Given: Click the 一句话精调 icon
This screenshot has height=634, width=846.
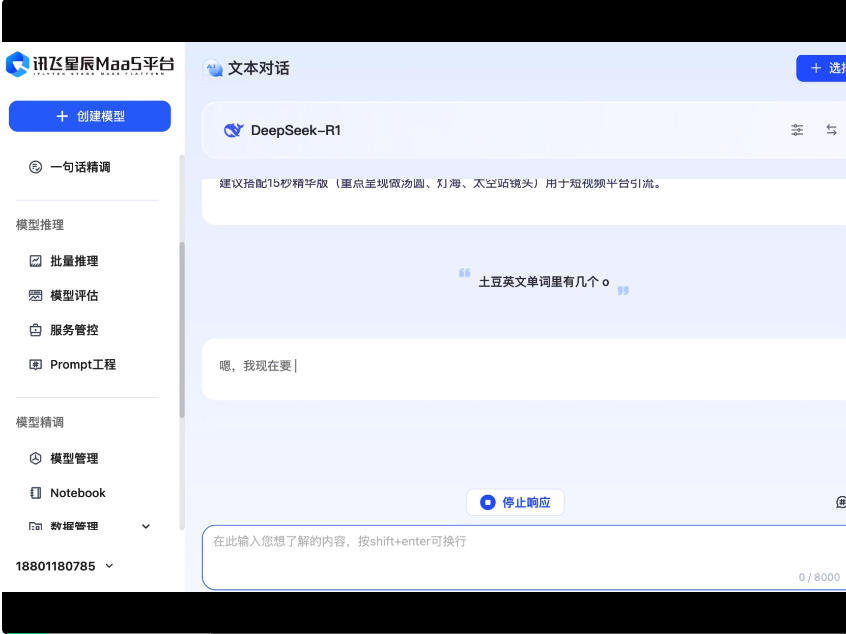Looking at the screenshot, I should coord(36,167).
